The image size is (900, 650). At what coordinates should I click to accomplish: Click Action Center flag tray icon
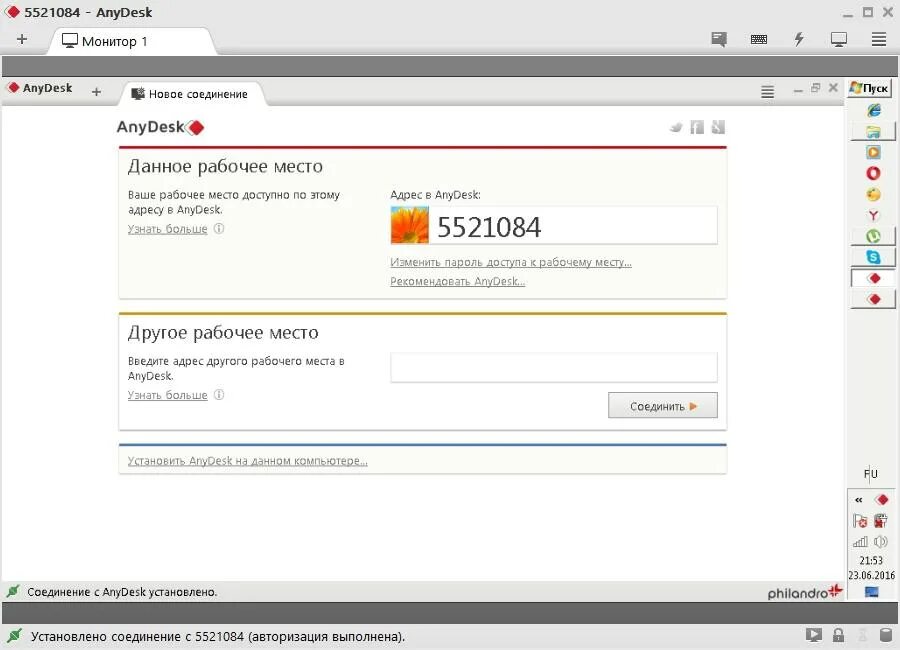point(860,521)
